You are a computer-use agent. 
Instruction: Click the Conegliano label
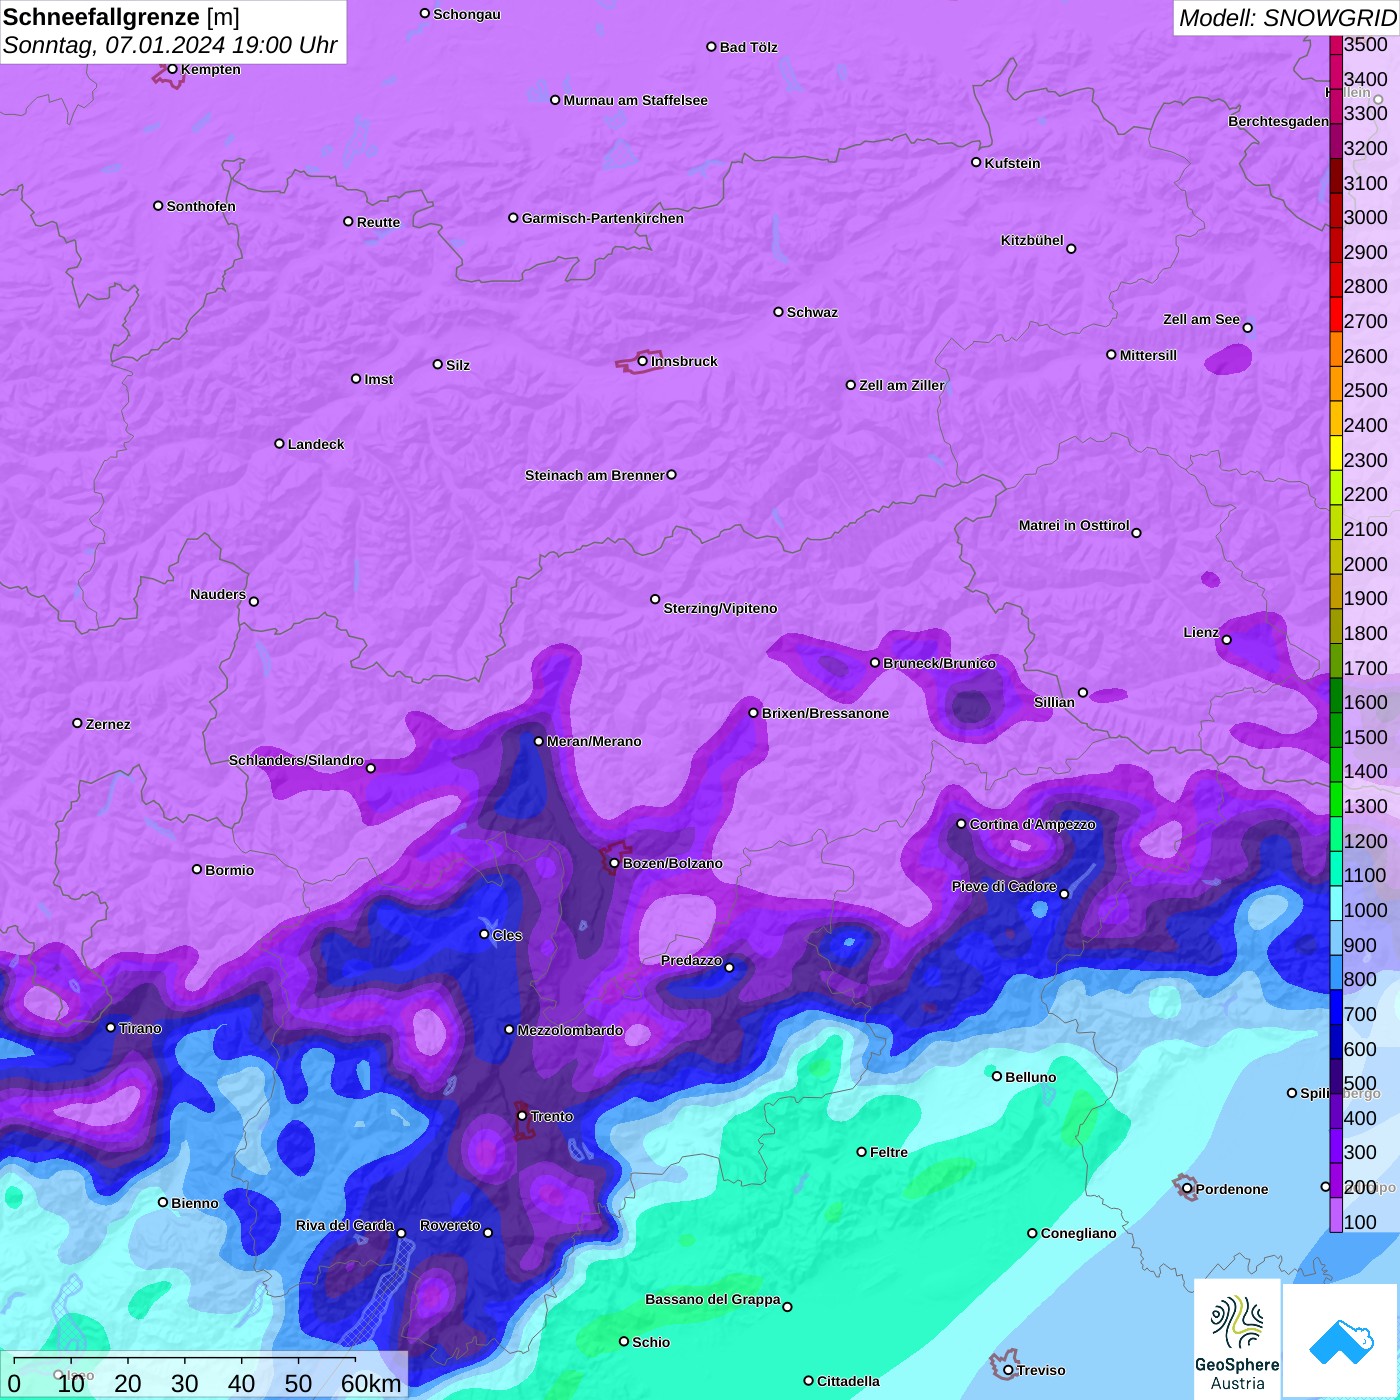point(1078,1233)
